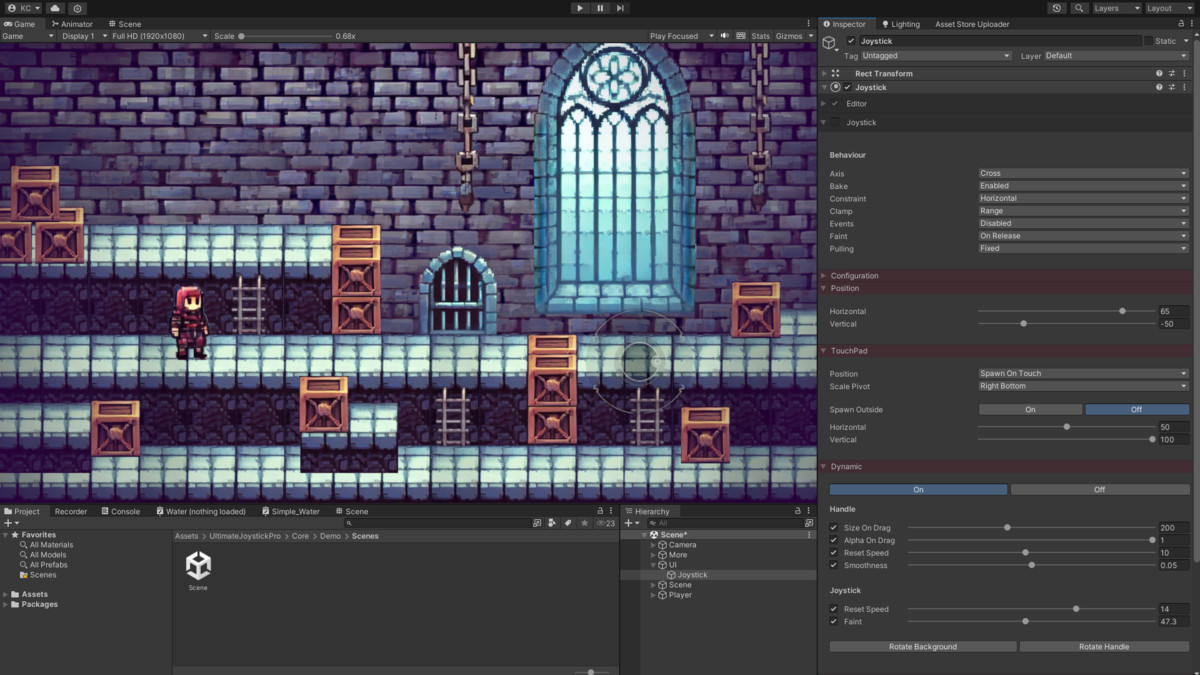Click the Step frame button
Viewport: 1200px width, 675px height.
tap(620, 8)
